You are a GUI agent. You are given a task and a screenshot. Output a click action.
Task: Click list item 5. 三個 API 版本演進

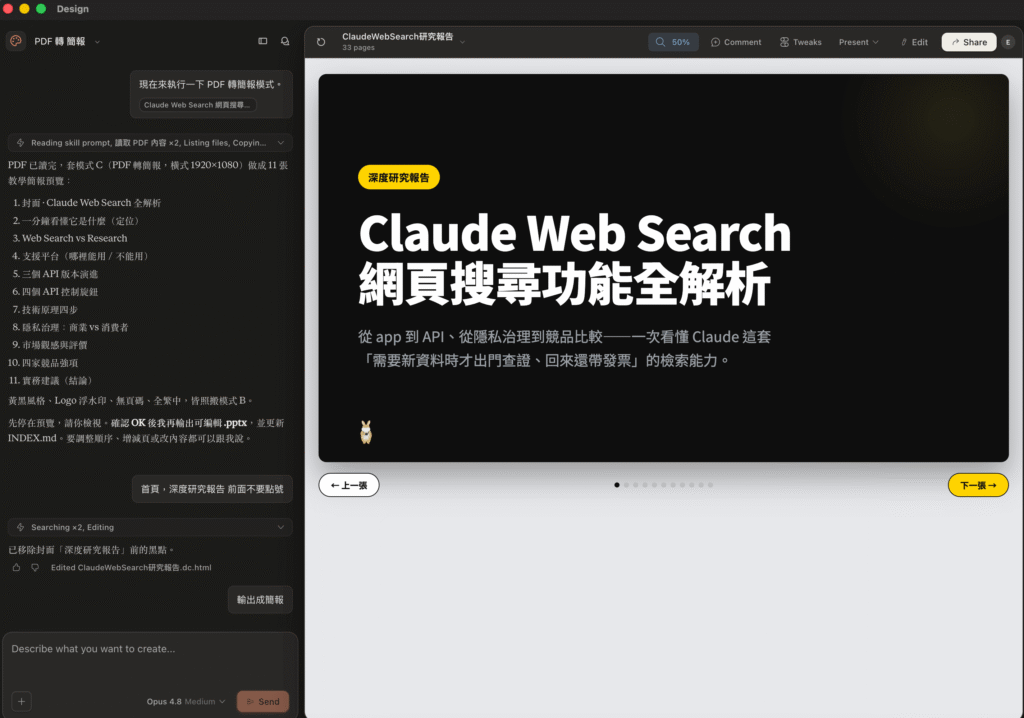55,274
